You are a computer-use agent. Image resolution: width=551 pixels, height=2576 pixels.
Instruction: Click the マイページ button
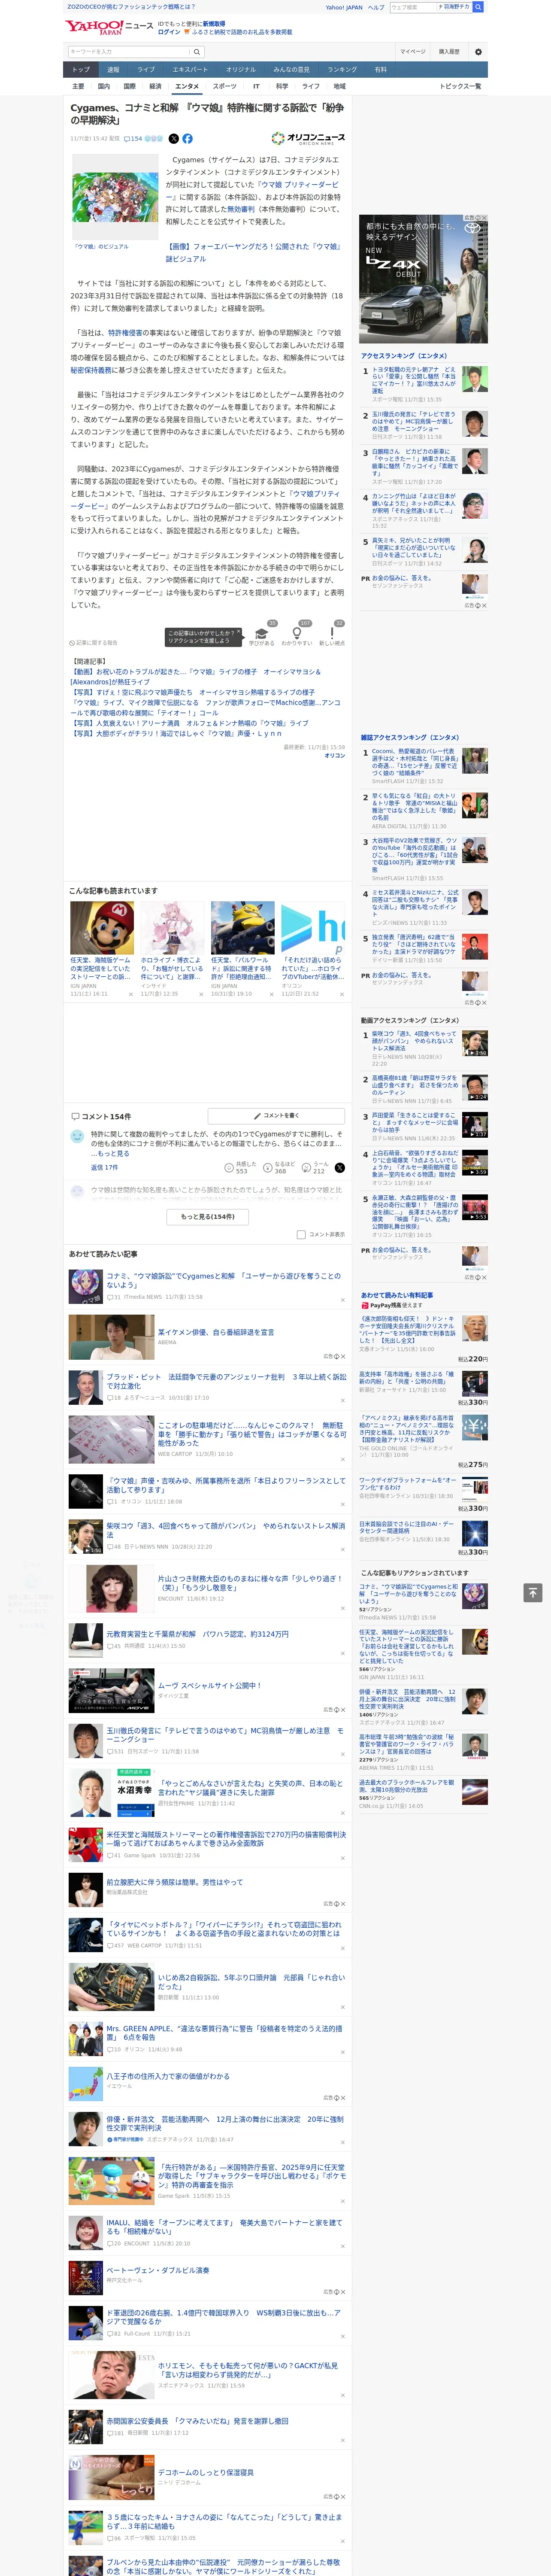[413, 51]
